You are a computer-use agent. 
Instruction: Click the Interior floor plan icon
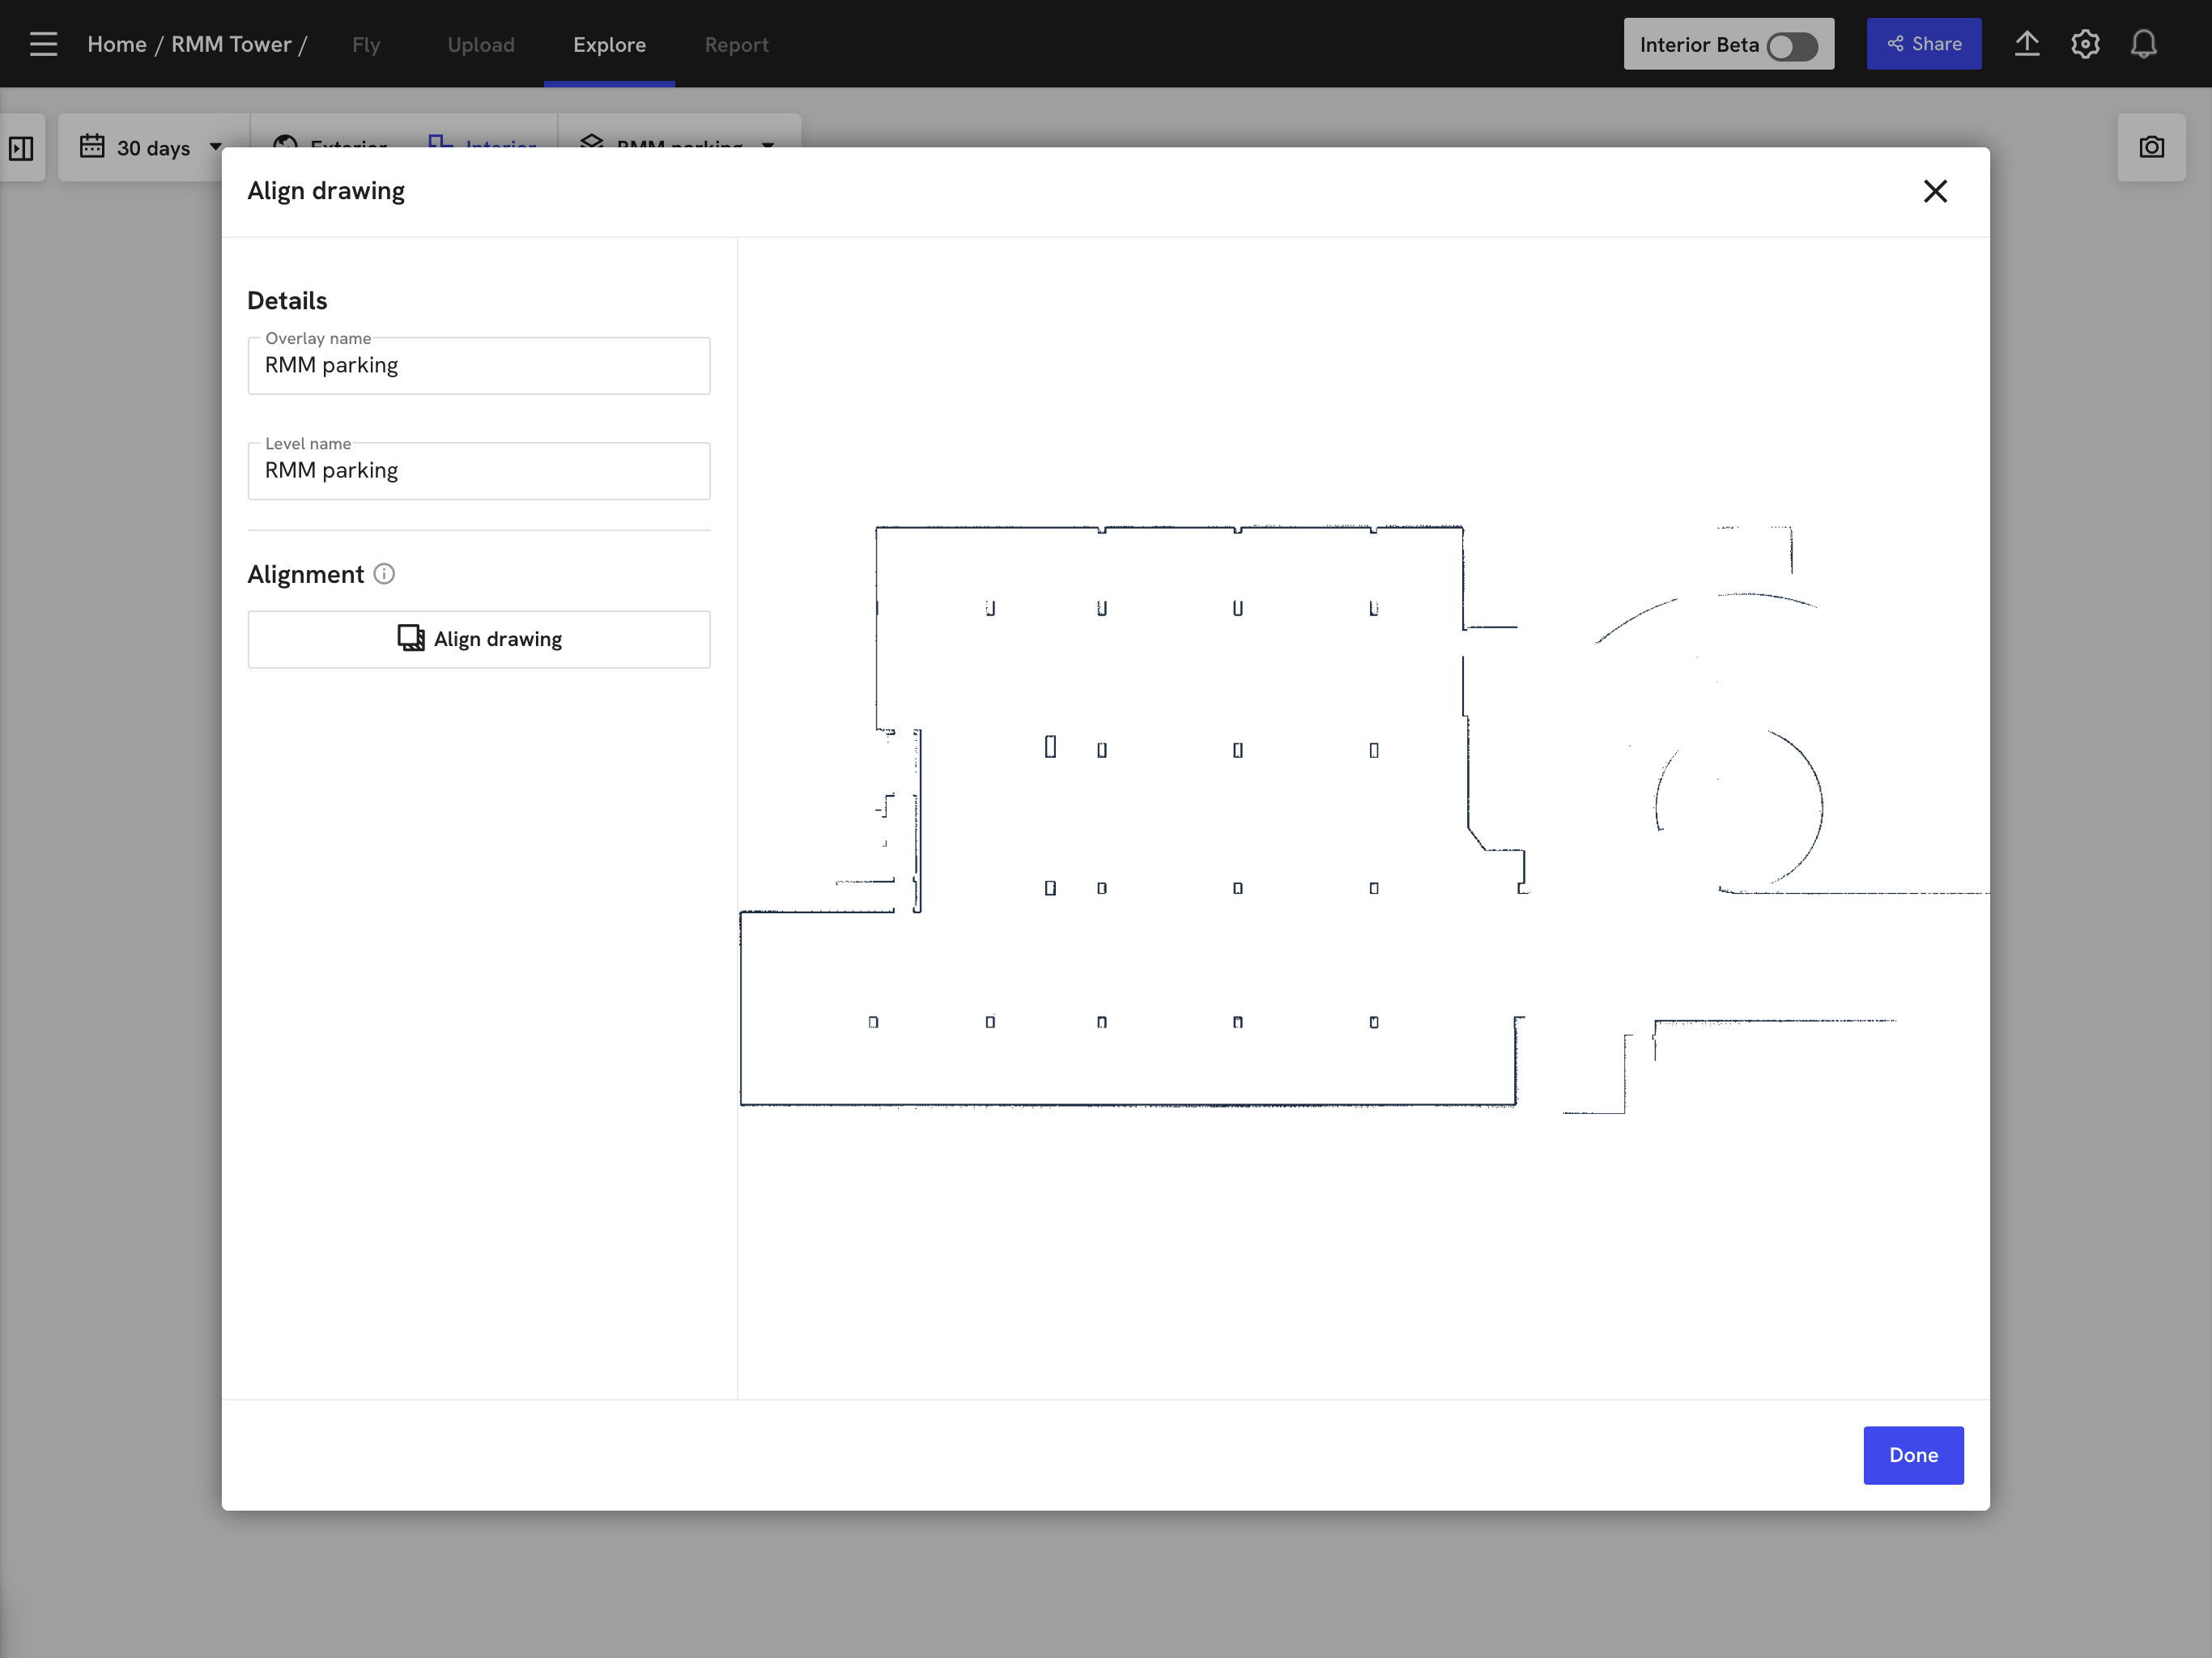coord(440,144)
